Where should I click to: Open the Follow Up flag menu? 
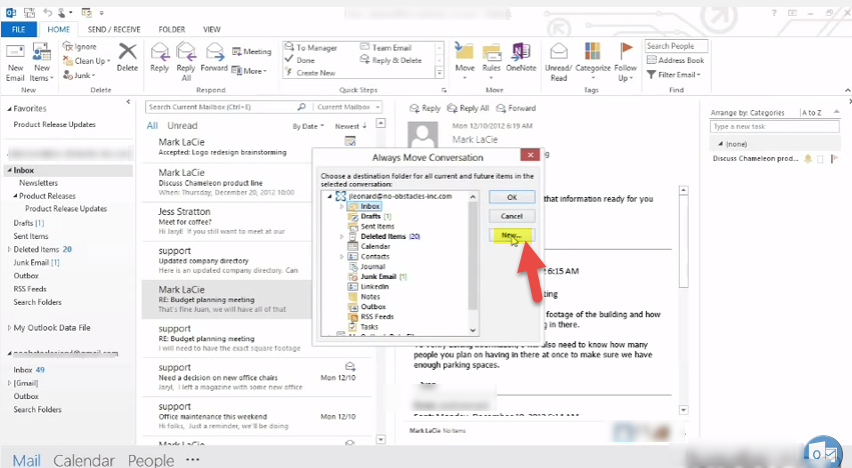pyautogui.click(x=625, y=62)
